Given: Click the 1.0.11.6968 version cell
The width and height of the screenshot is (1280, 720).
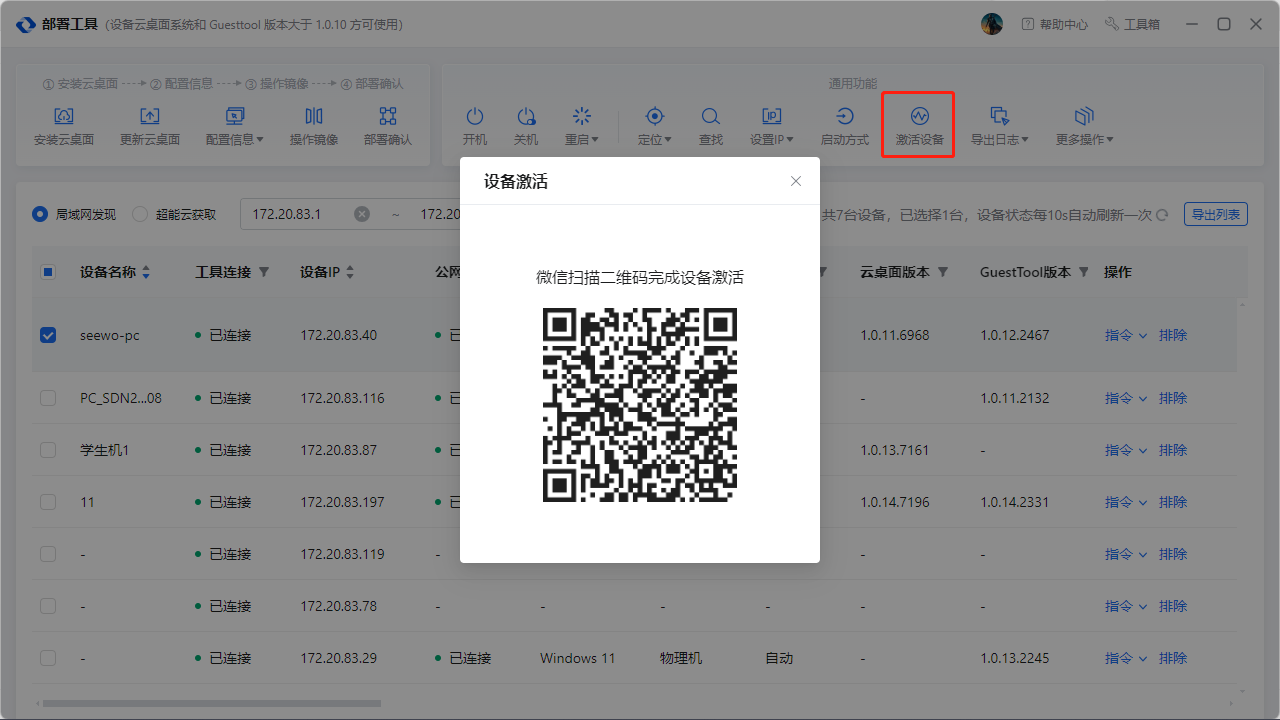Looking at the screenshot, I should coord(895,335).
